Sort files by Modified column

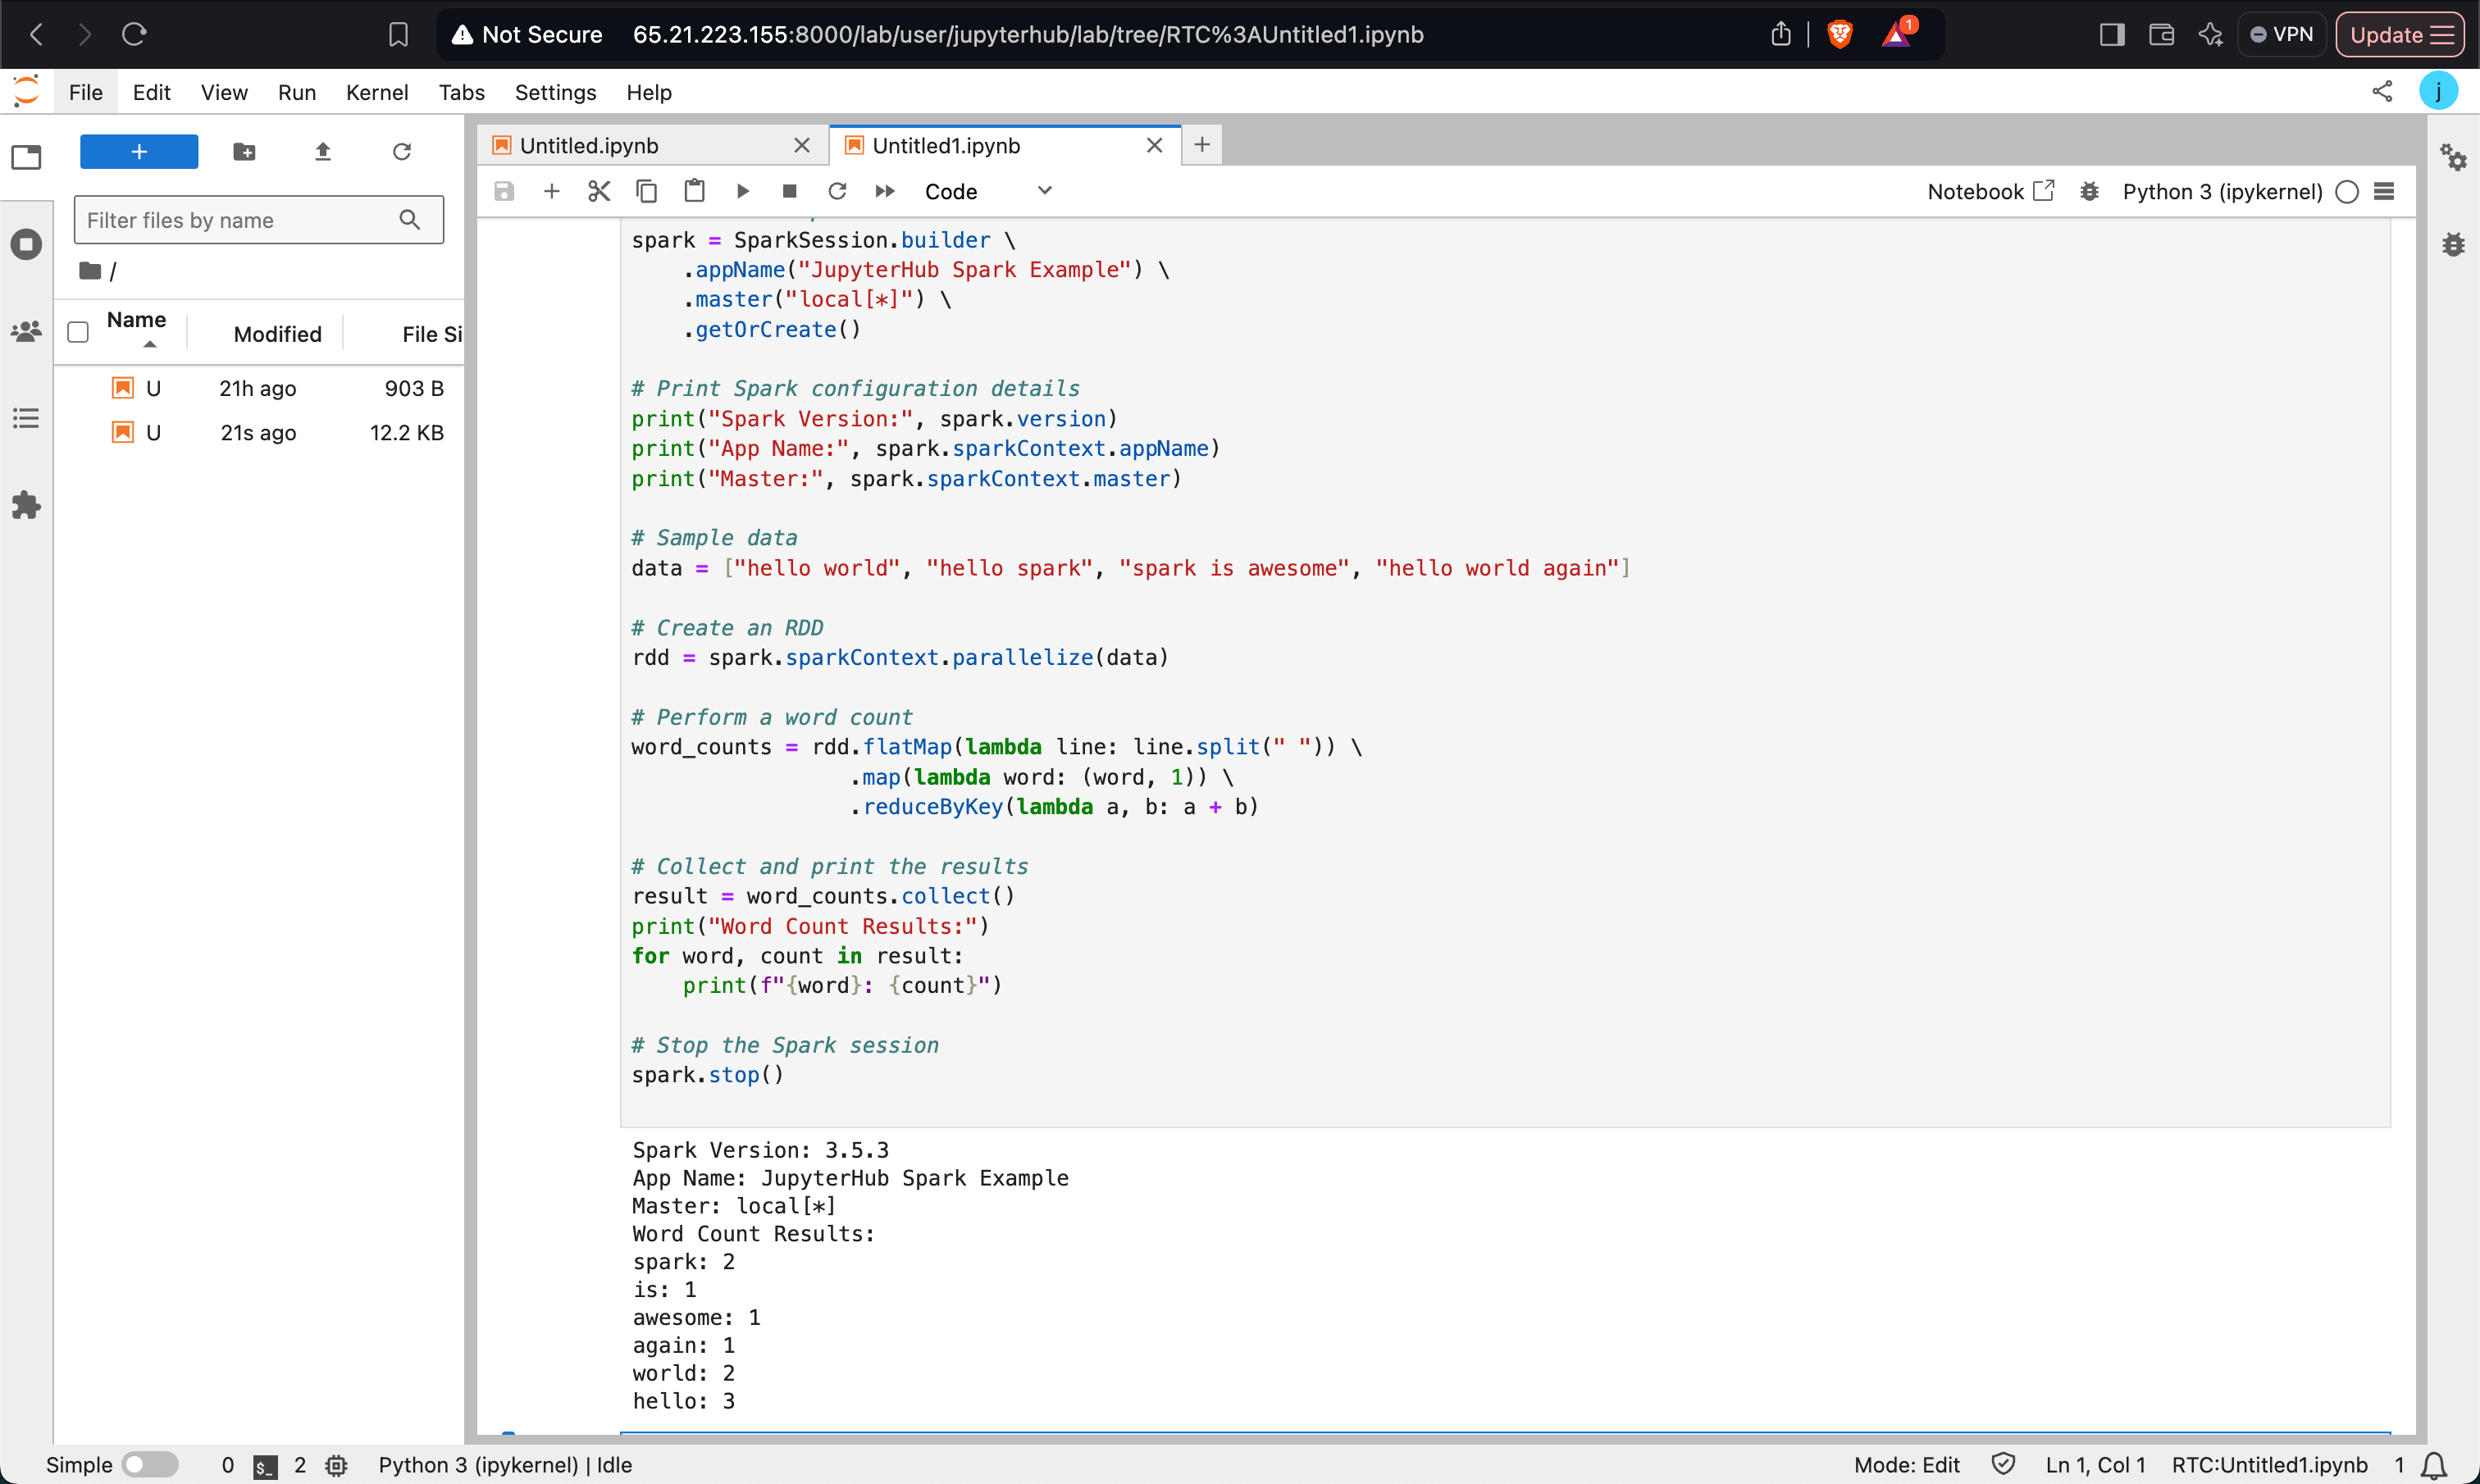[277, 334]
